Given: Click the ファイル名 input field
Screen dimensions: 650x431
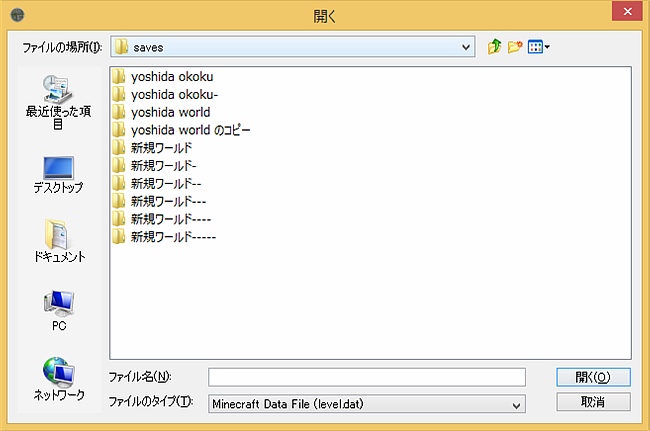Looking at the screenshot, I should click(x=367, y=377).
